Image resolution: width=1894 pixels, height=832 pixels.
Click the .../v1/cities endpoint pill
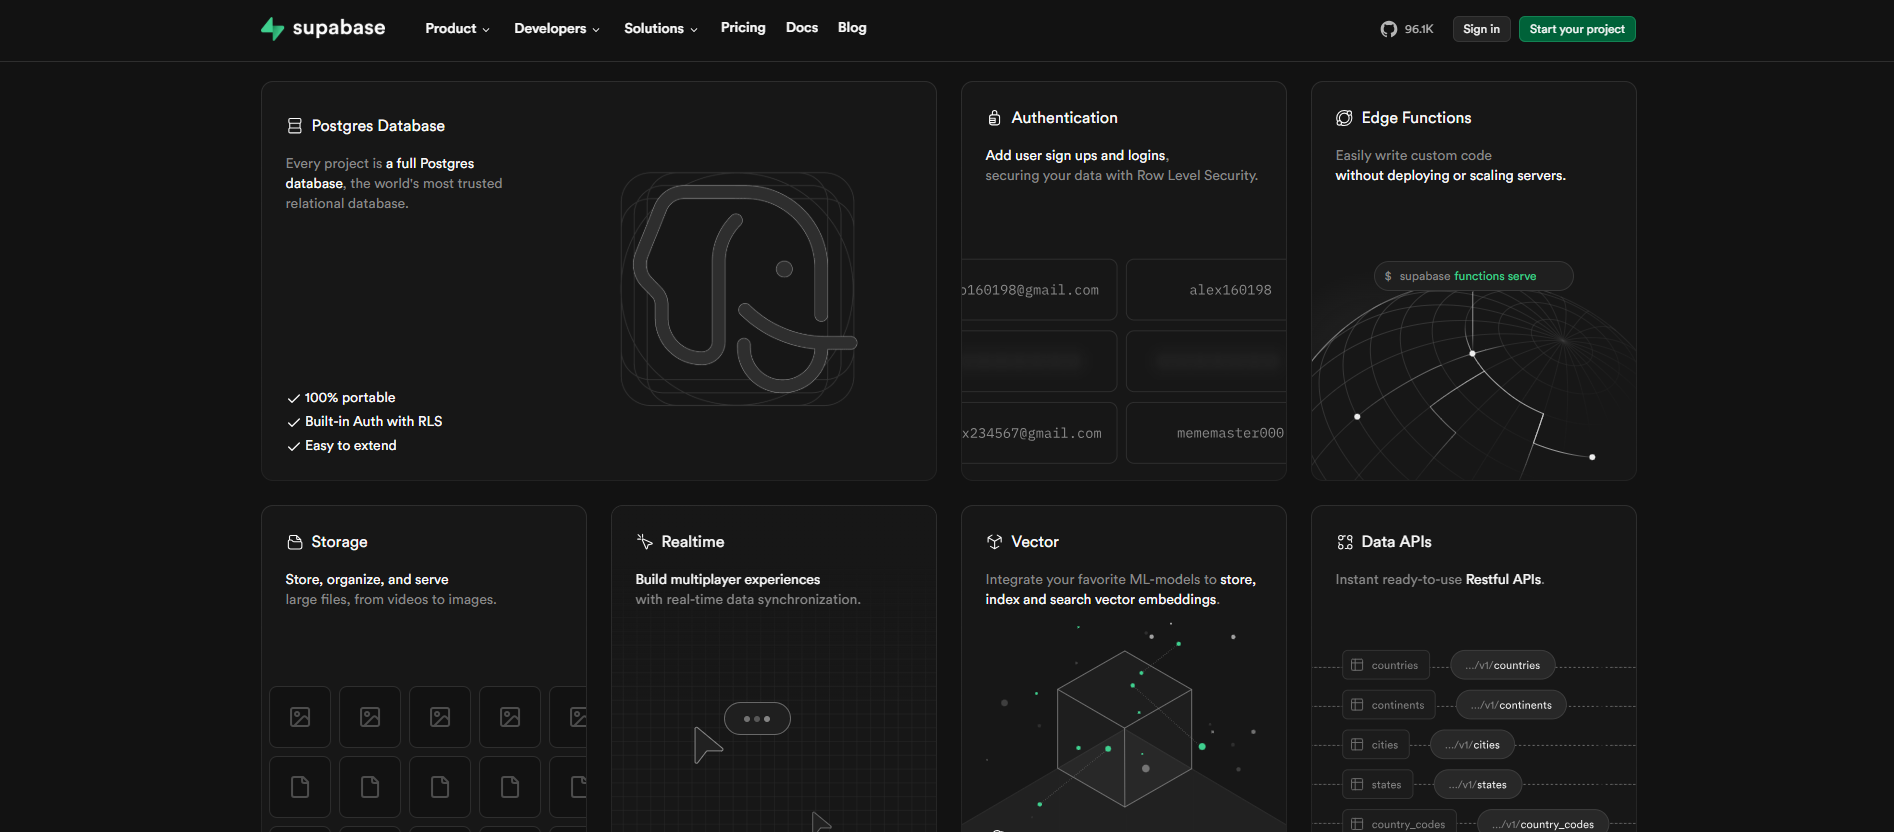(x=1472, y=745)
